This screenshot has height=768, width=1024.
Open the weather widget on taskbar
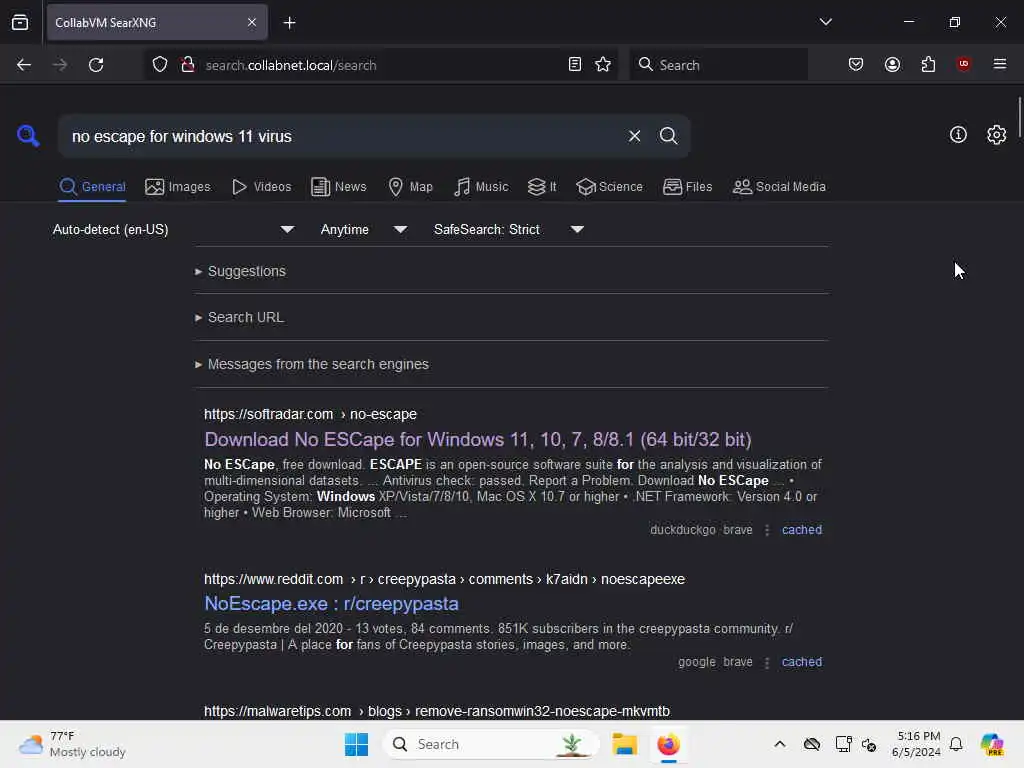click(x=72, y=744)
